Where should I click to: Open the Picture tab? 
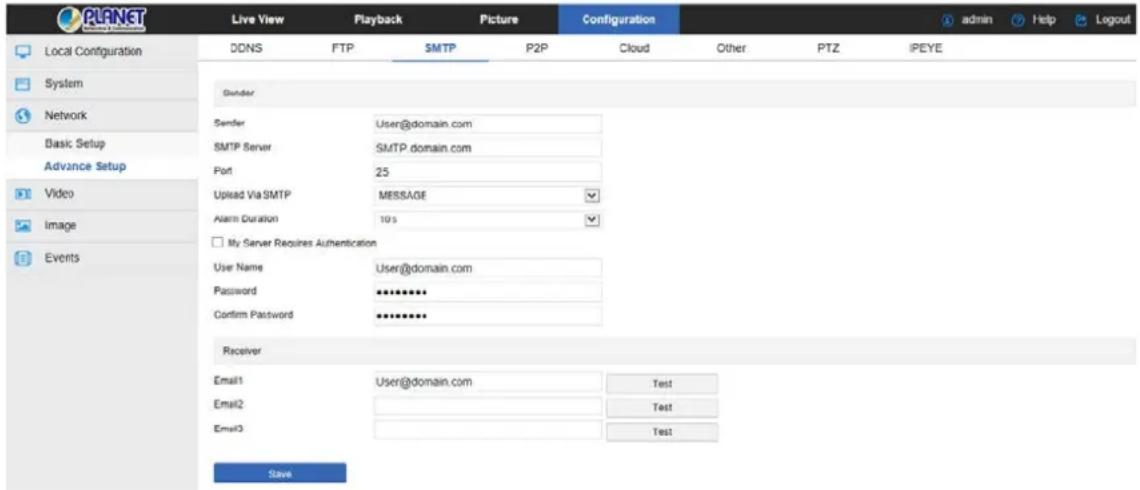pos(498,20)
